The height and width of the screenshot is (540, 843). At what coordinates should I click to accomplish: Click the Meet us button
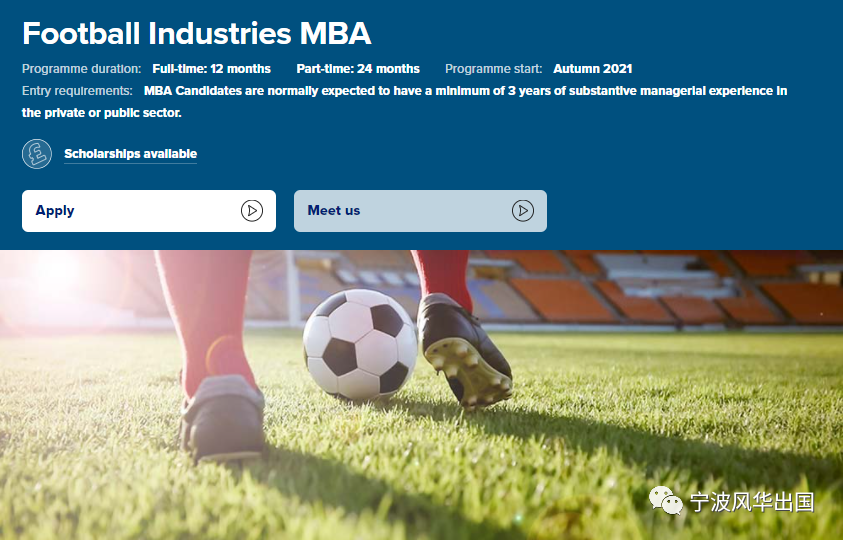[420, 211]
